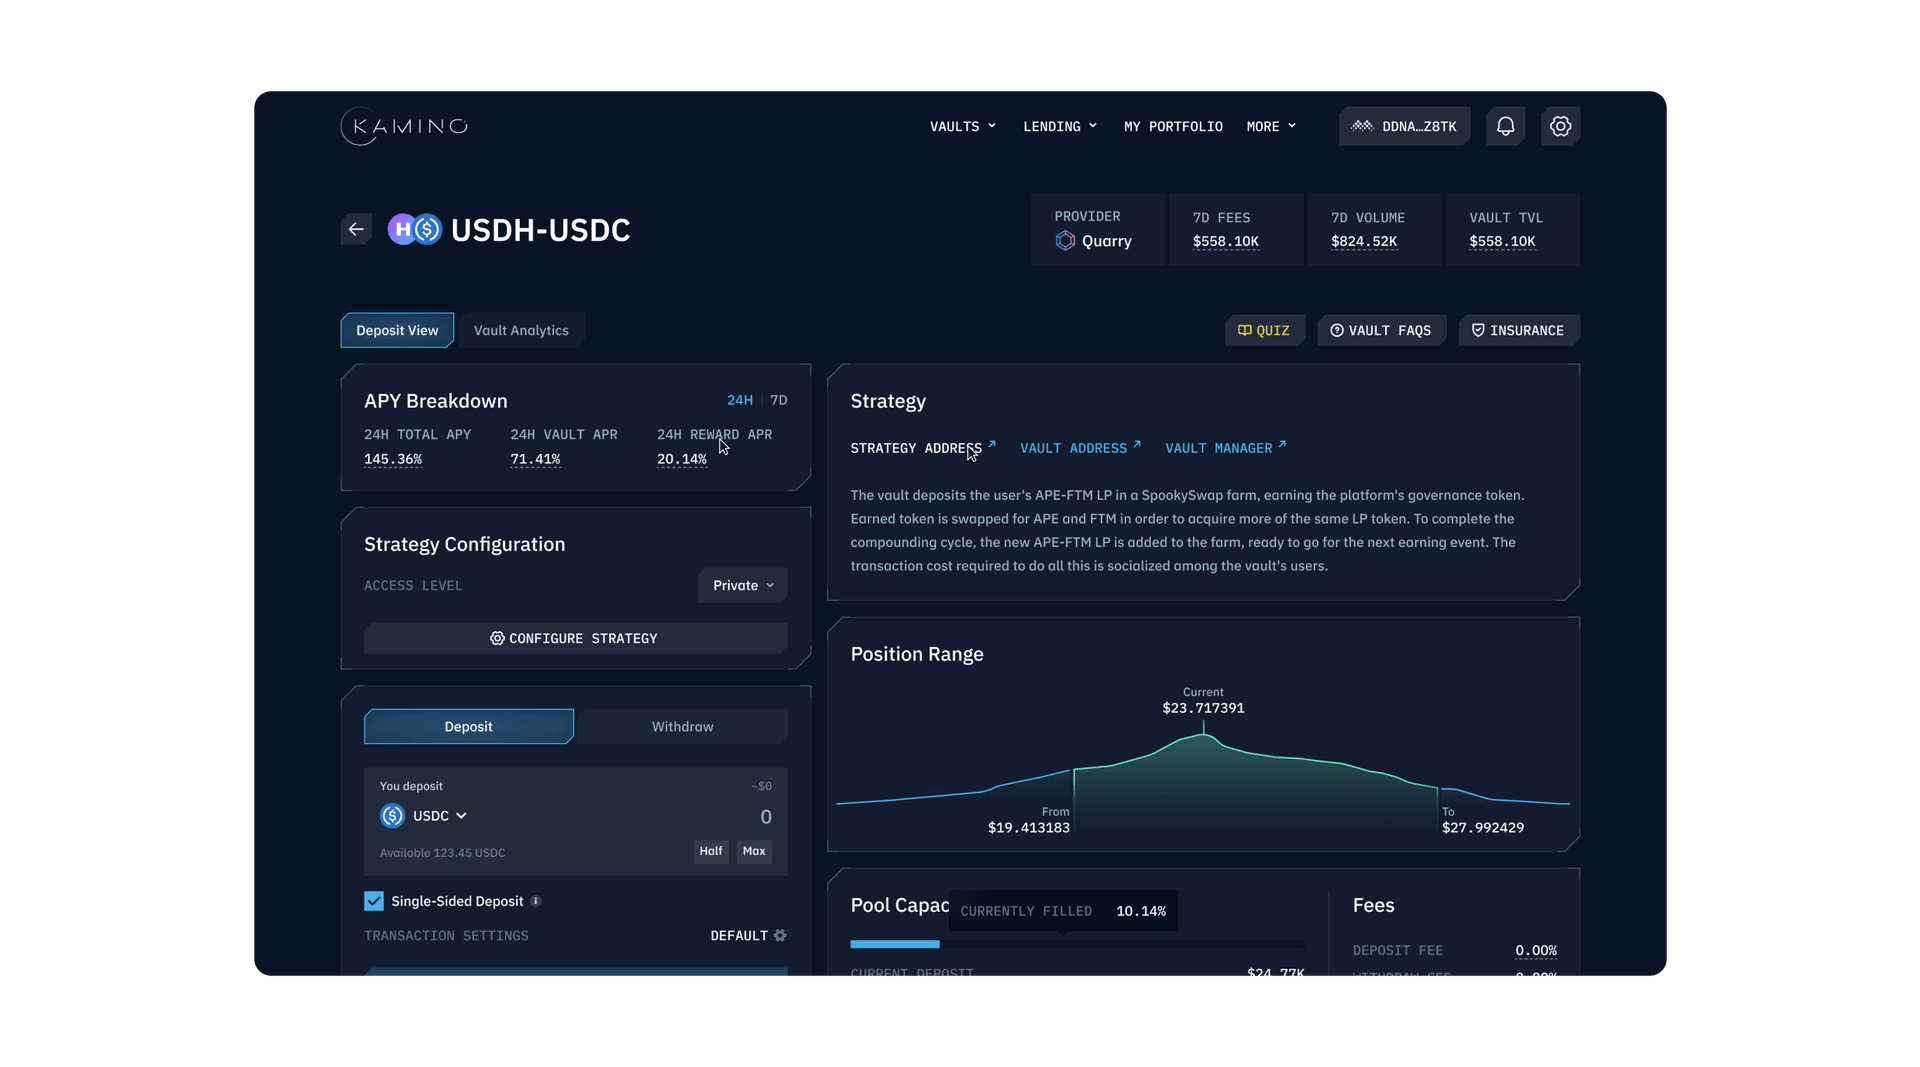This screenshot has width=1920, height=1067.
Task: Expand the More menu
Action: 1271,126
